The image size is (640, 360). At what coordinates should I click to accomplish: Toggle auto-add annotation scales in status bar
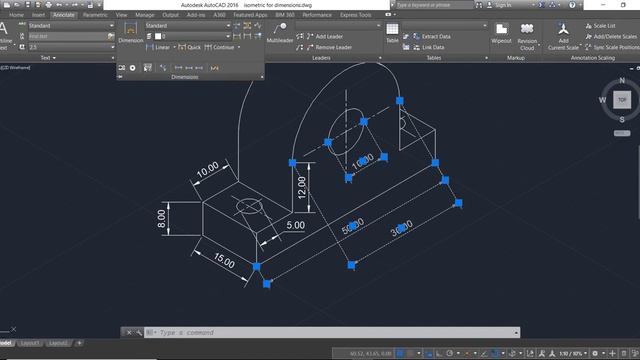click(x=552, y=353)
